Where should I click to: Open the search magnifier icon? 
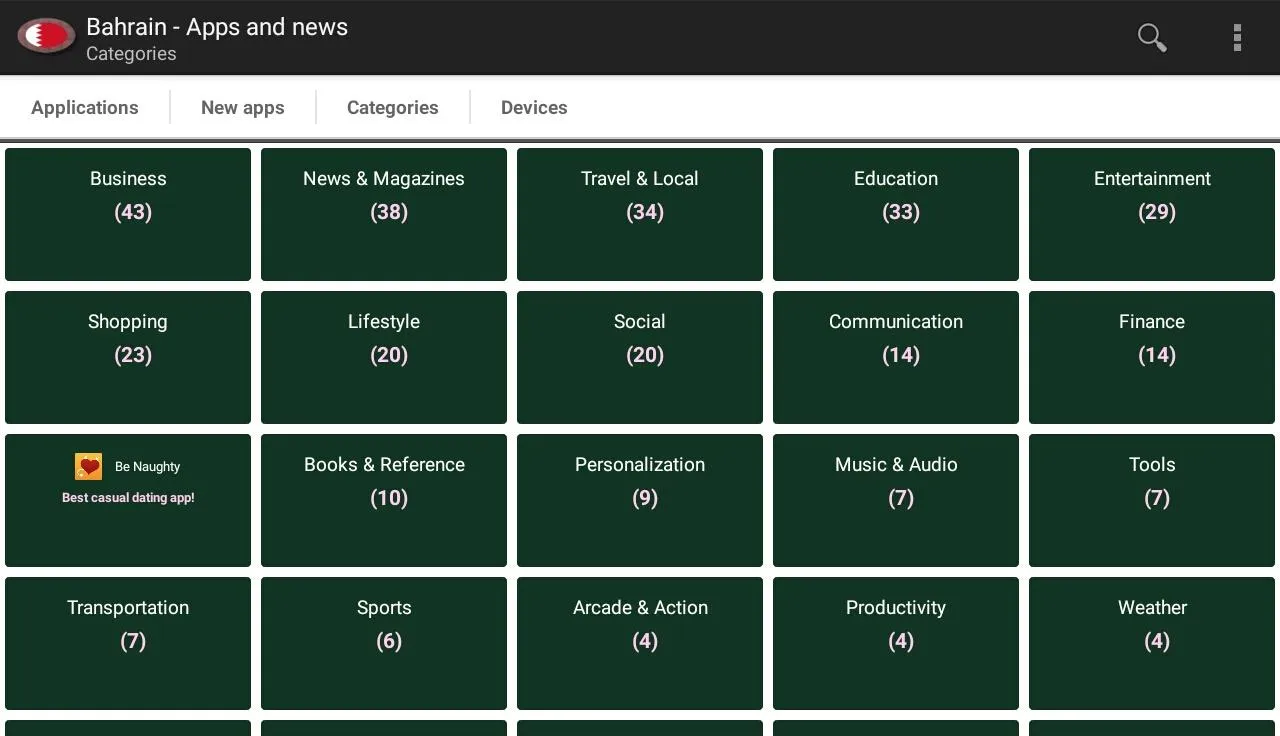[1152, 38]
